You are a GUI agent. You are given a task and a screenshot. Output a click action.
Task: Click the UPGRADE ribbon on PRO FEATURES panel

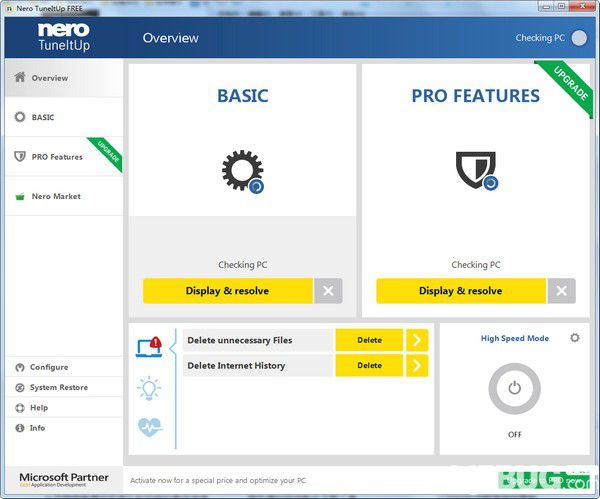pos(568,86)
